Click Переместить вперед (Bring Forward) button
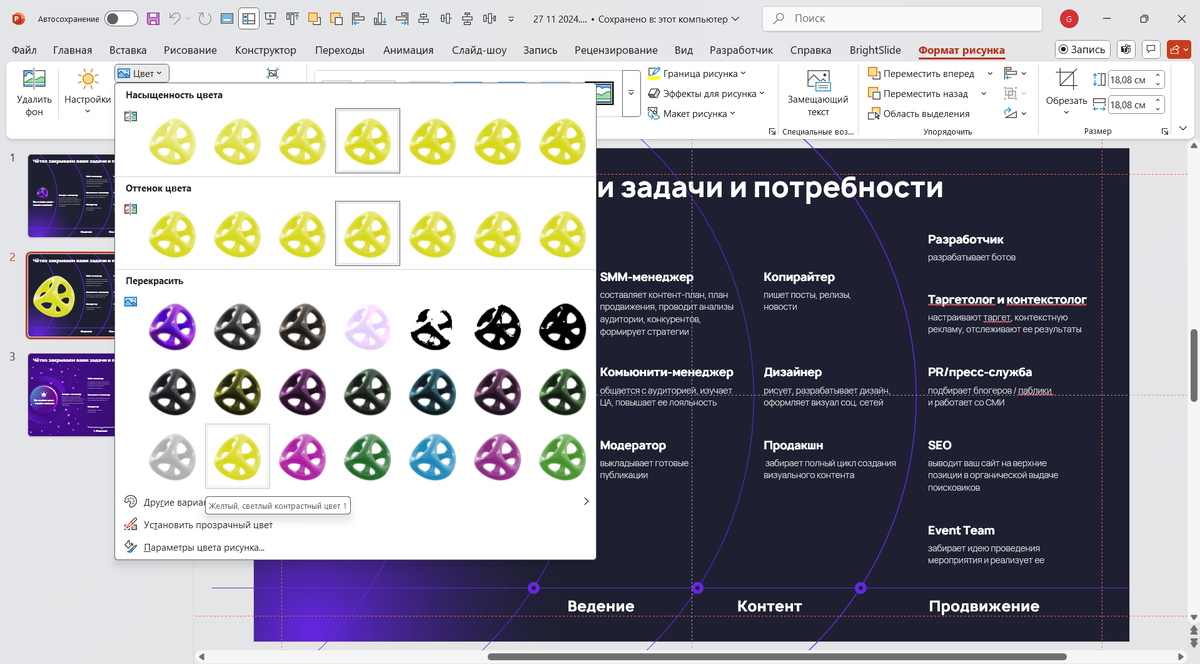Viewport: 1200px width, 664px height. 920,73
